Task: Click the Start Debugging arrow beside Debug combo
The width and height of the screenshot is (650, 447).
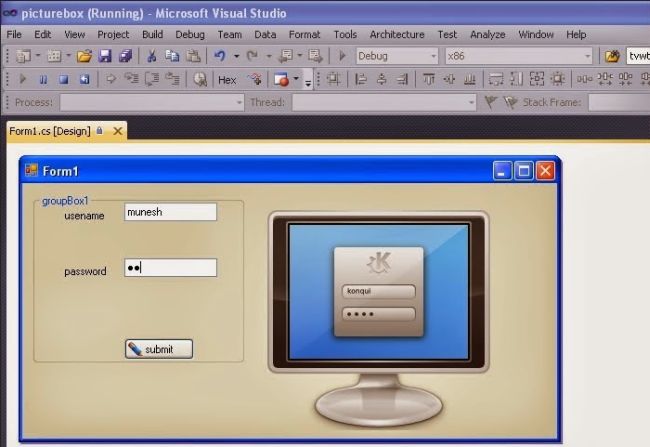Action: 342,56
